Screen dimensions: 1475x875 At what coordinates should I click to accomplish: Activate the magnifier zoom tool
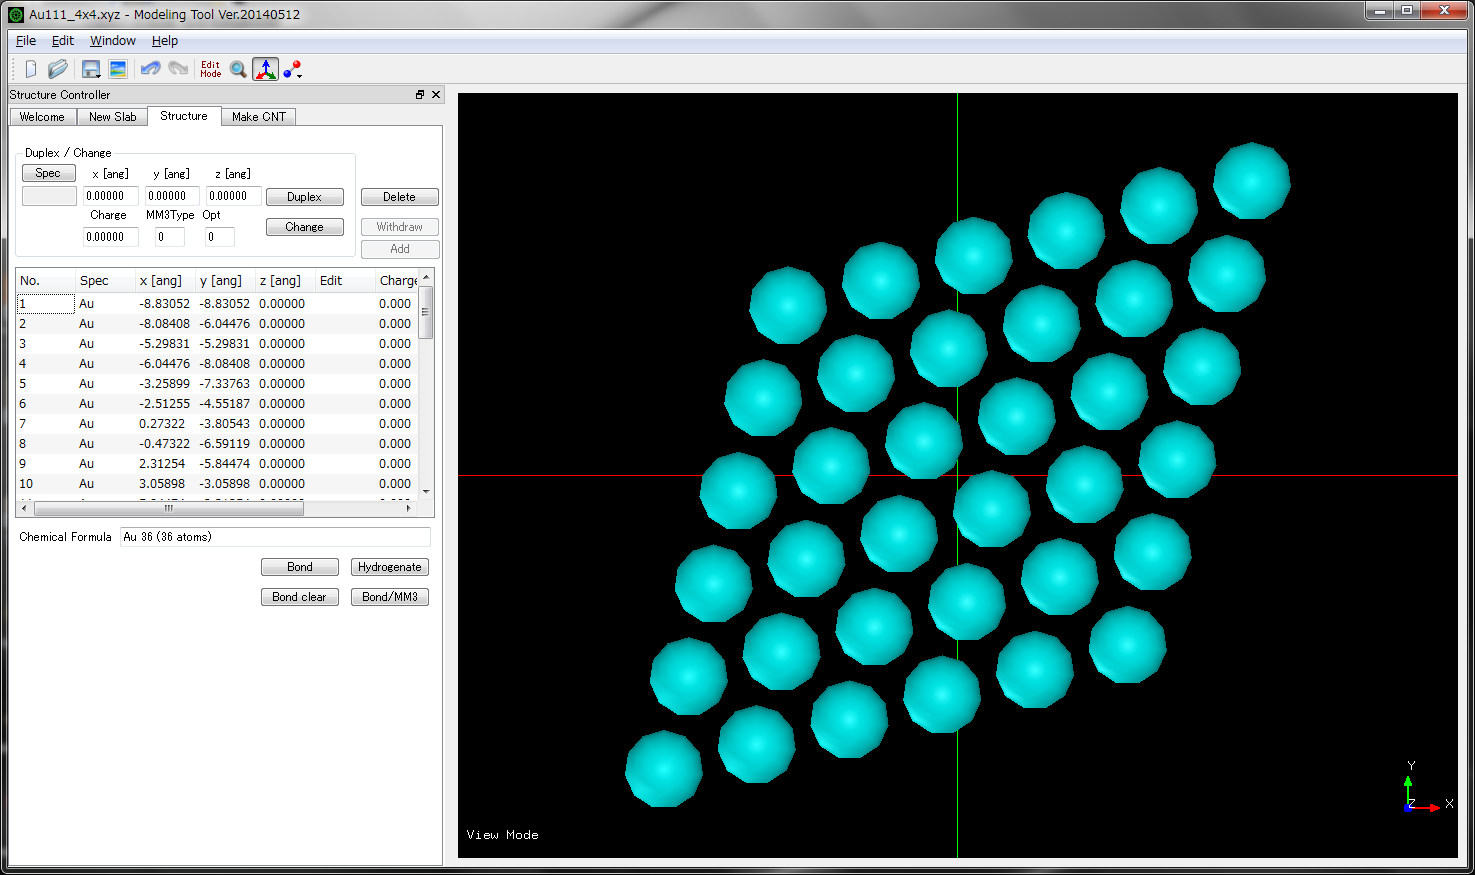[x=238, y=69]
